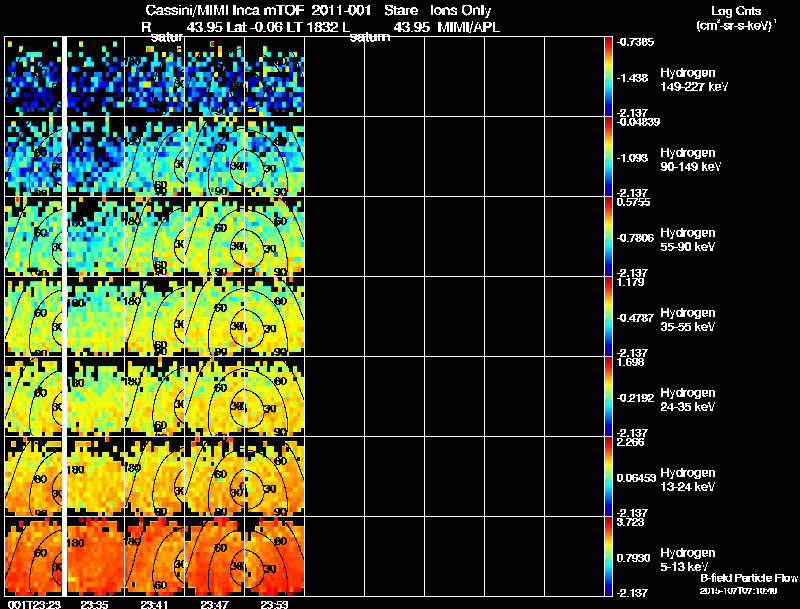Click the '-0.2192' colorbar value

pos(635,398)
